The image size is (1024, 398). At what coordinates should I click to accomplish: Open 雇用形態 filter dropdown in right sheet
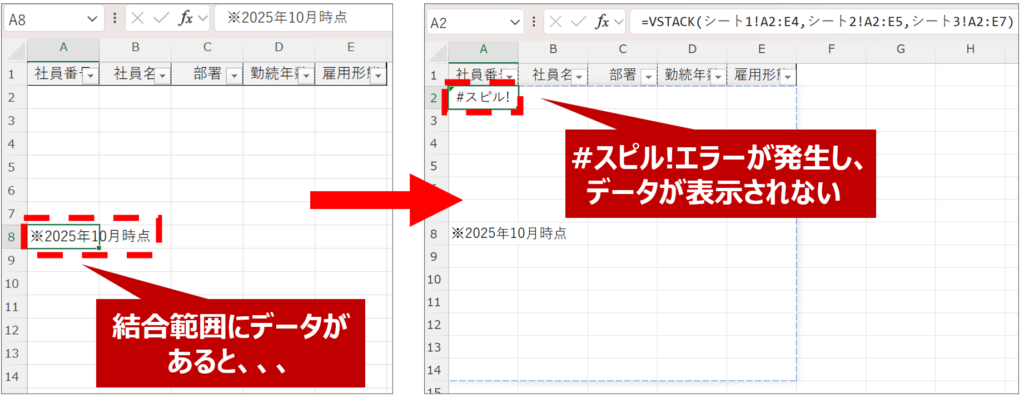coord(788,76)
